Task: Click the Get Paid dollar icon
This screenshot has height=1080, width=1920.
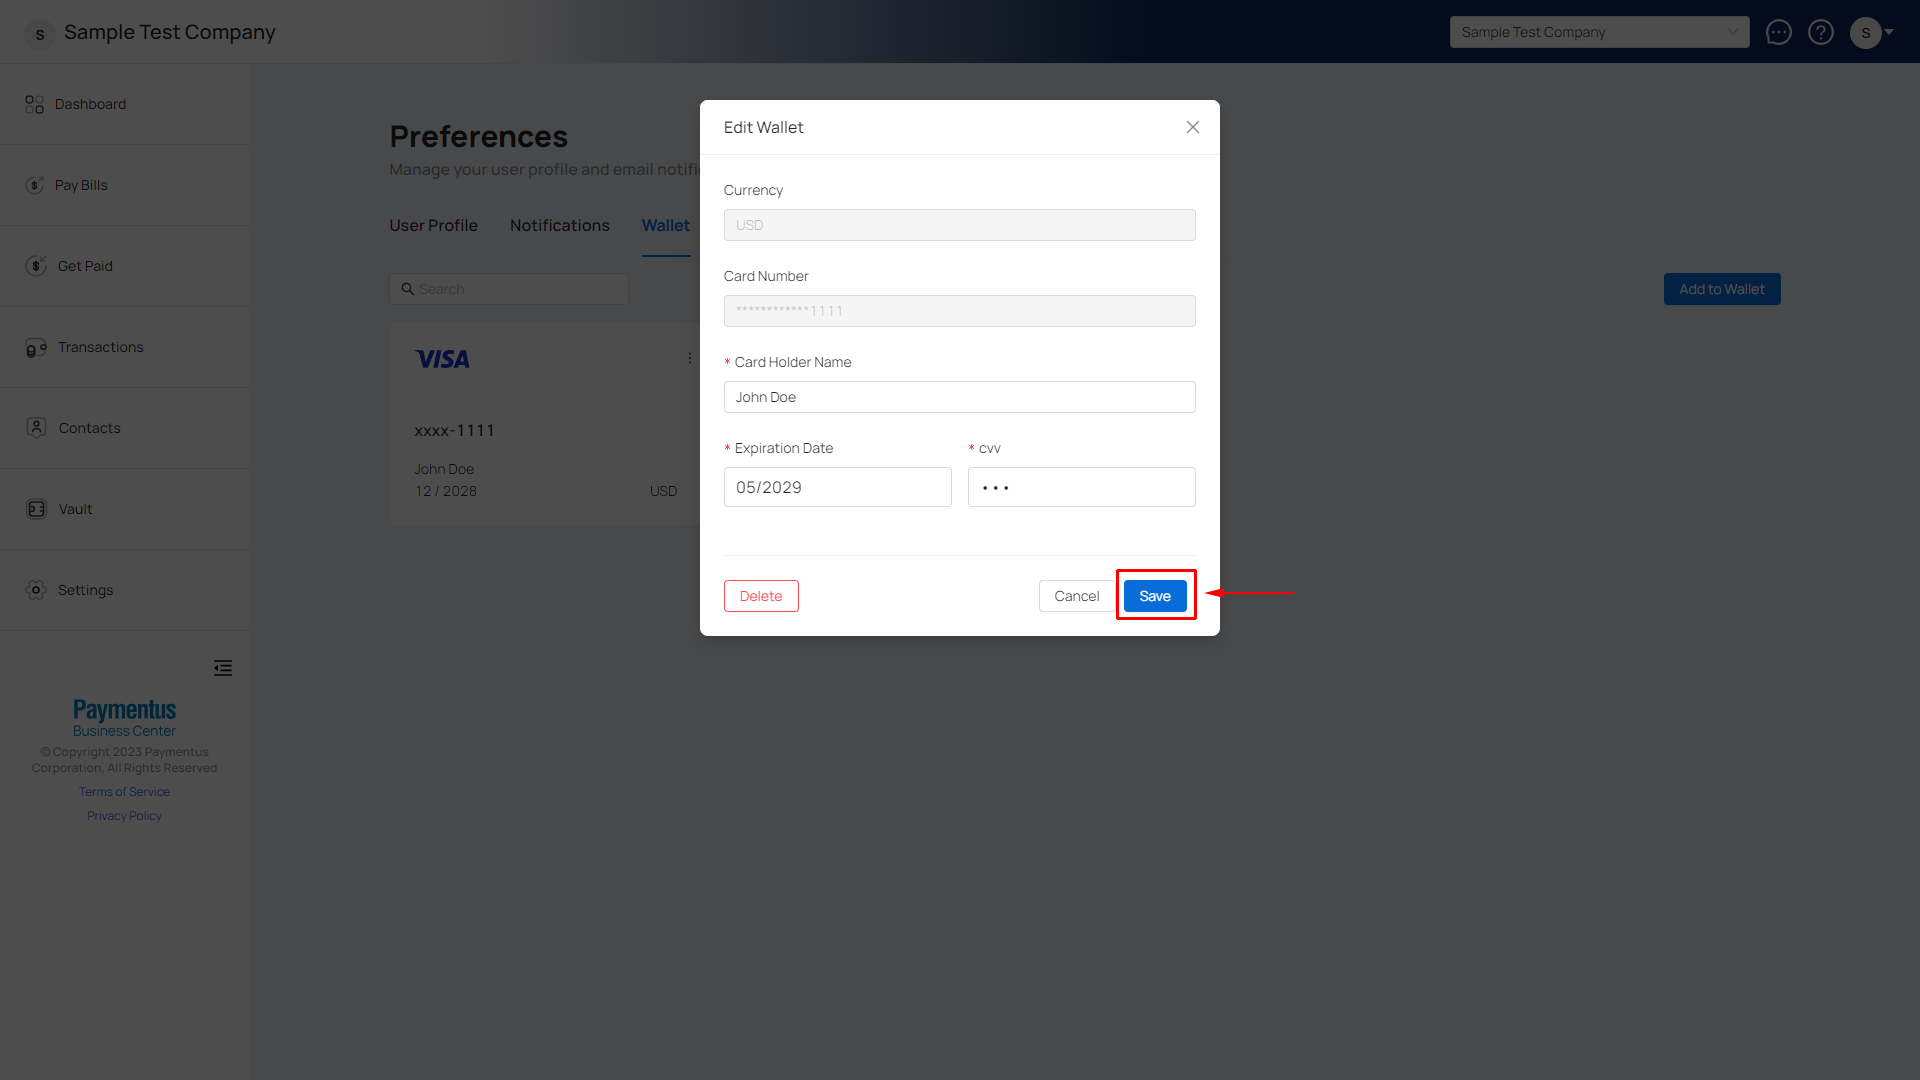Action: click(x=36, y=266)
